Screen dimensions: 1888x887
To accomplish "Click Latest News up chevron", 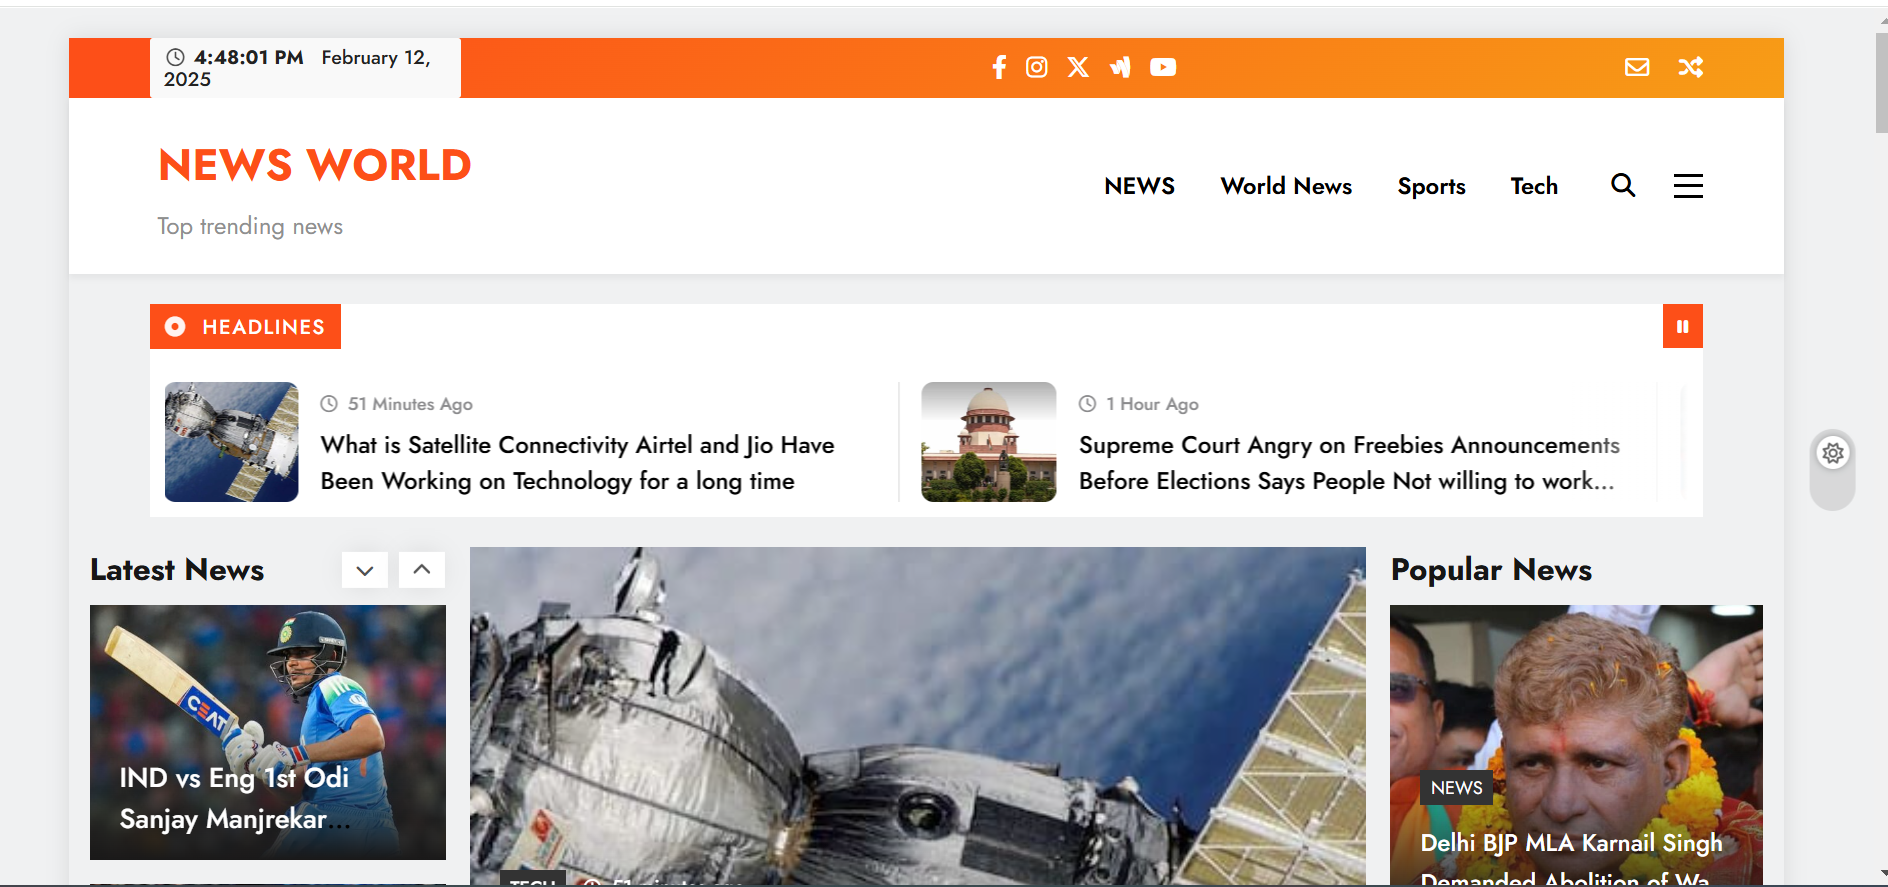I will click(422, 570).
